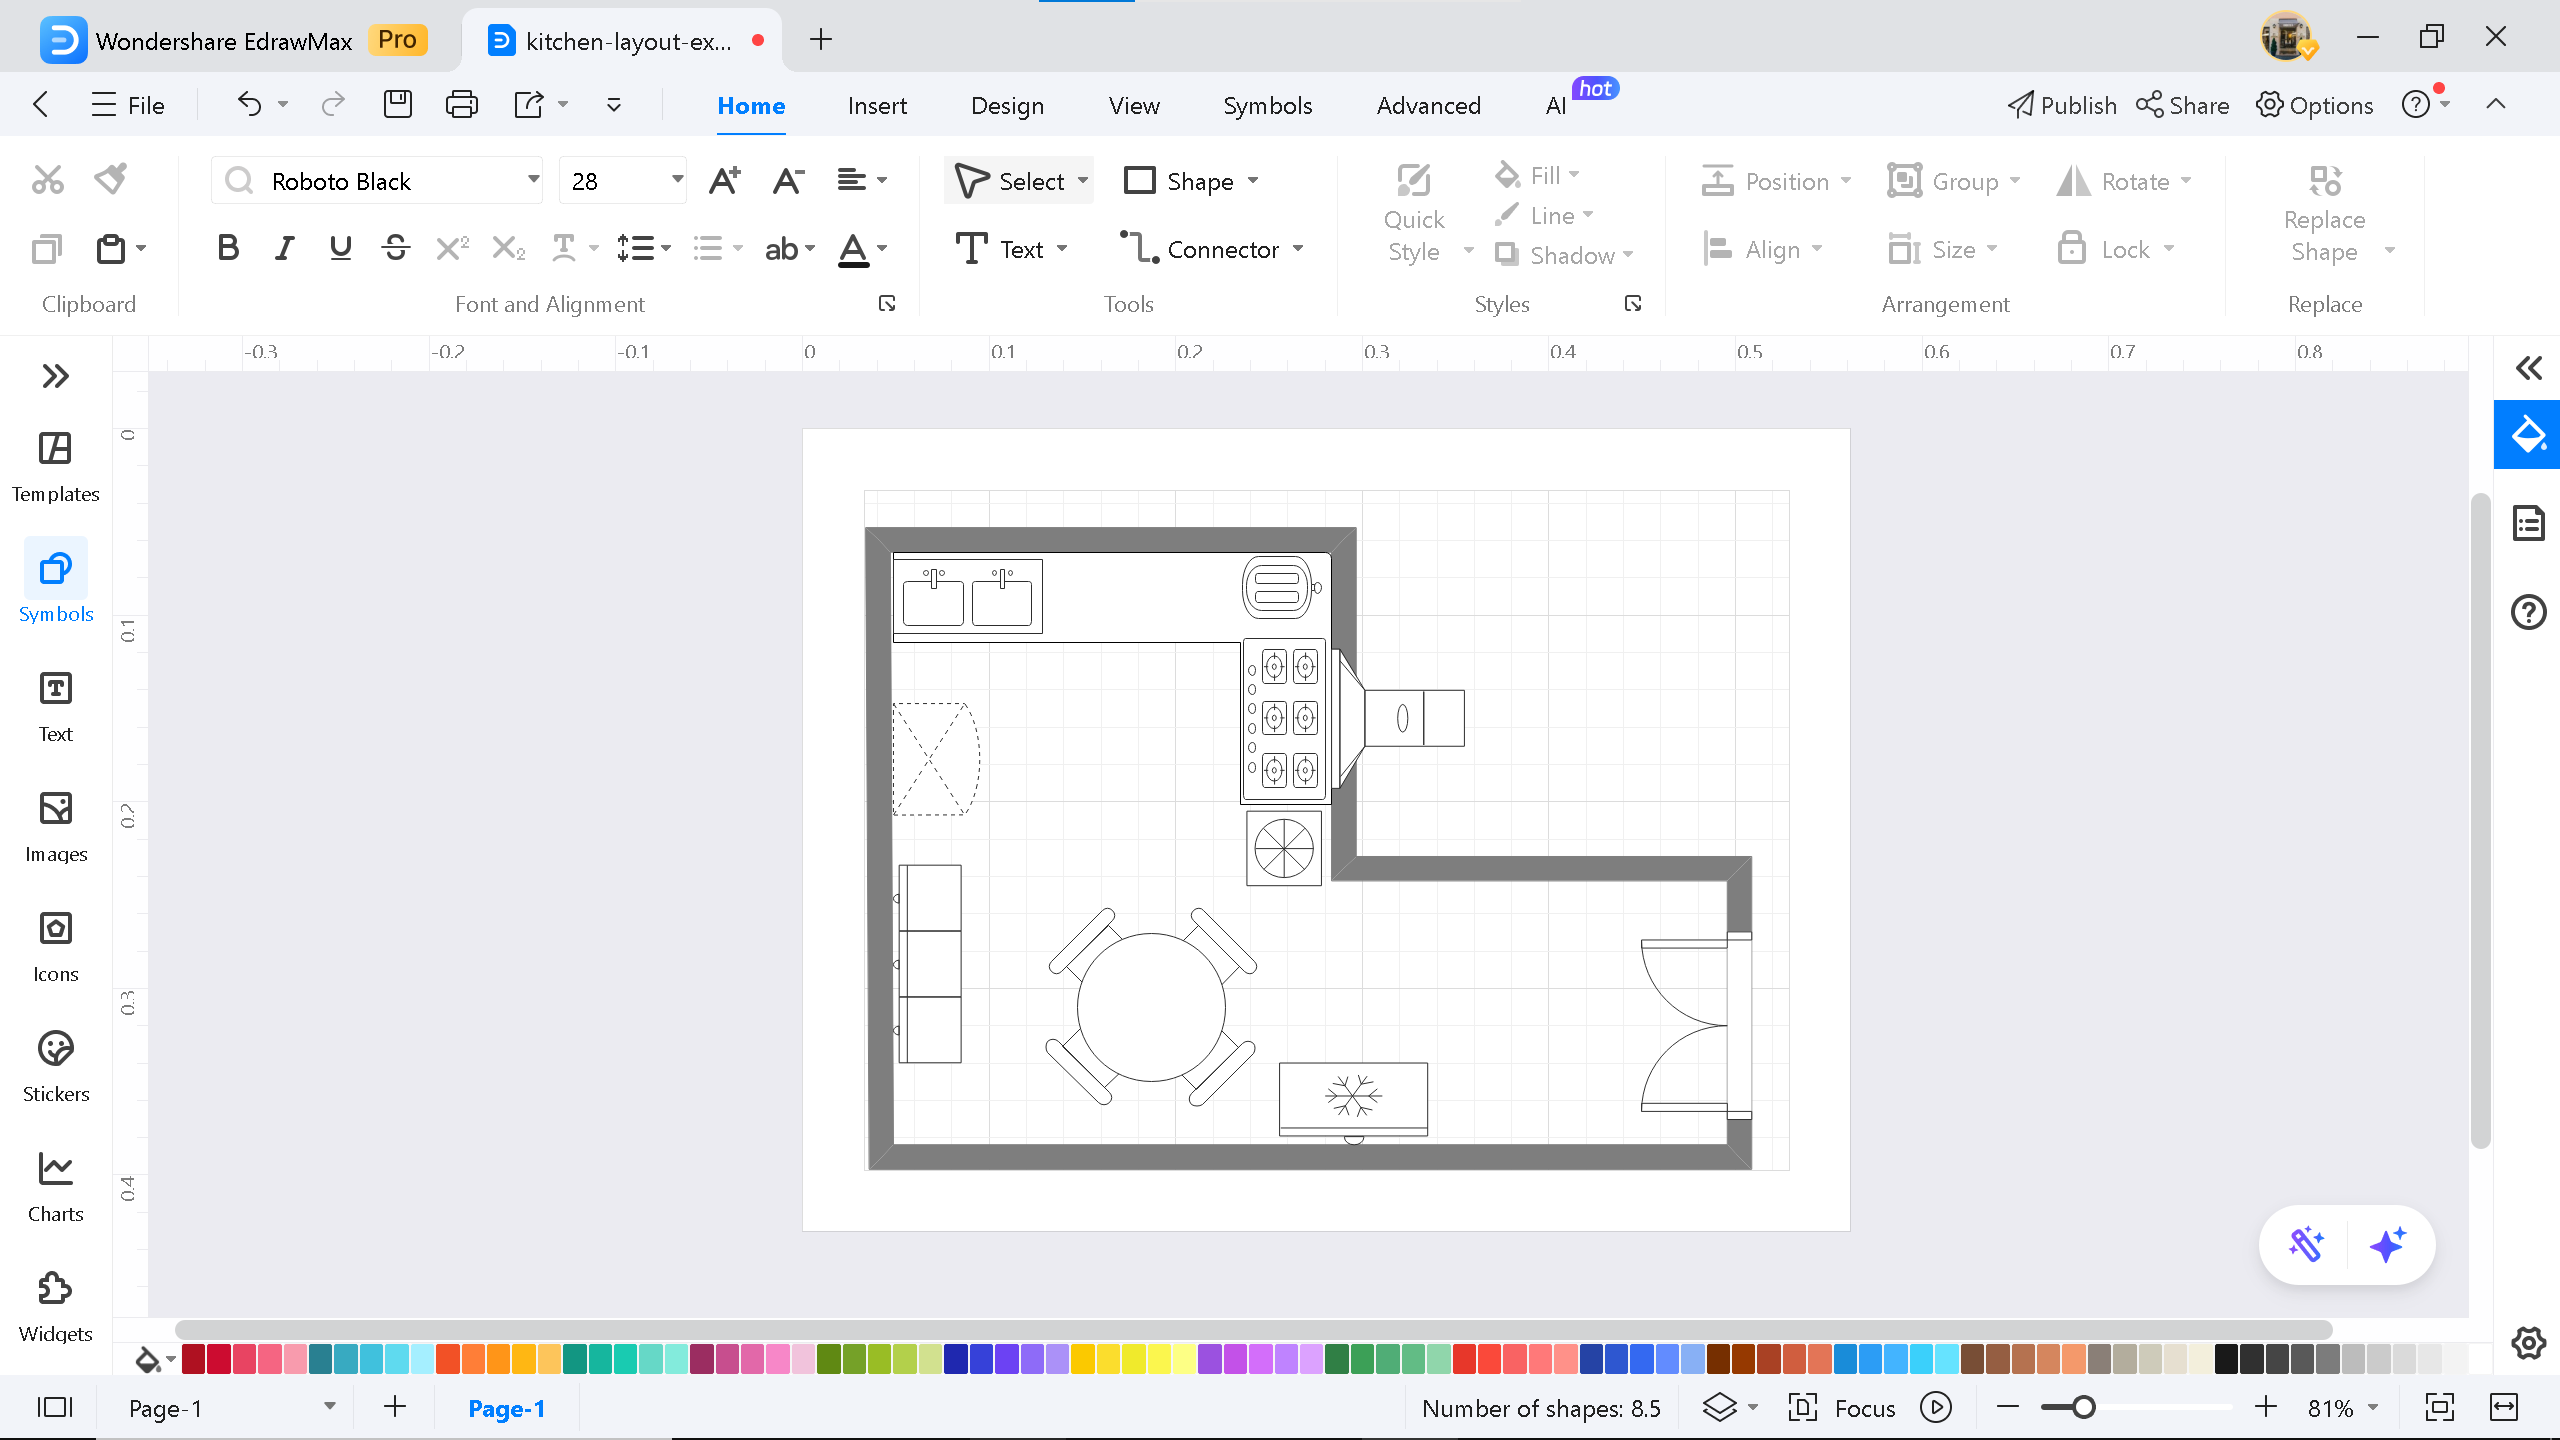2560x1440 pixels.
Task: Click the Share button
Action: (x=2182, y=105)
